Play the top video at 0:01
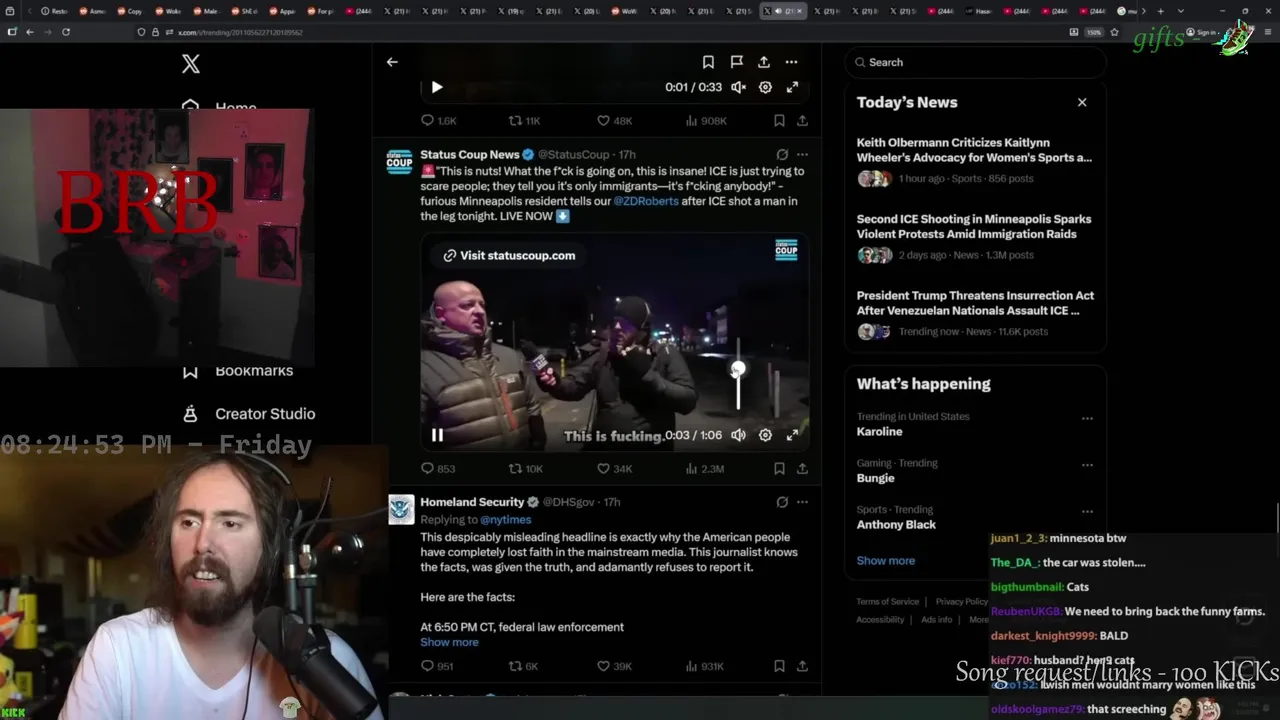 [x=437, y=87]
